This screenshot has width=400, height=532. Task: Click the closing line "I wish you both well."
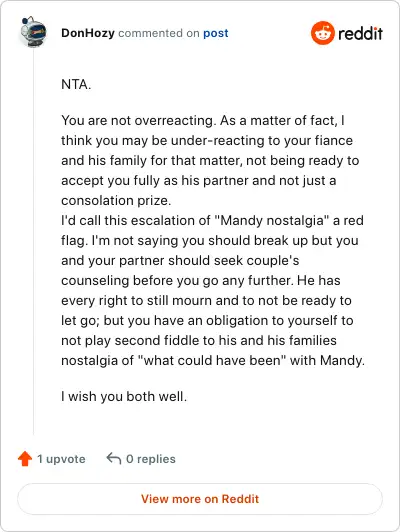click(124, 396)
